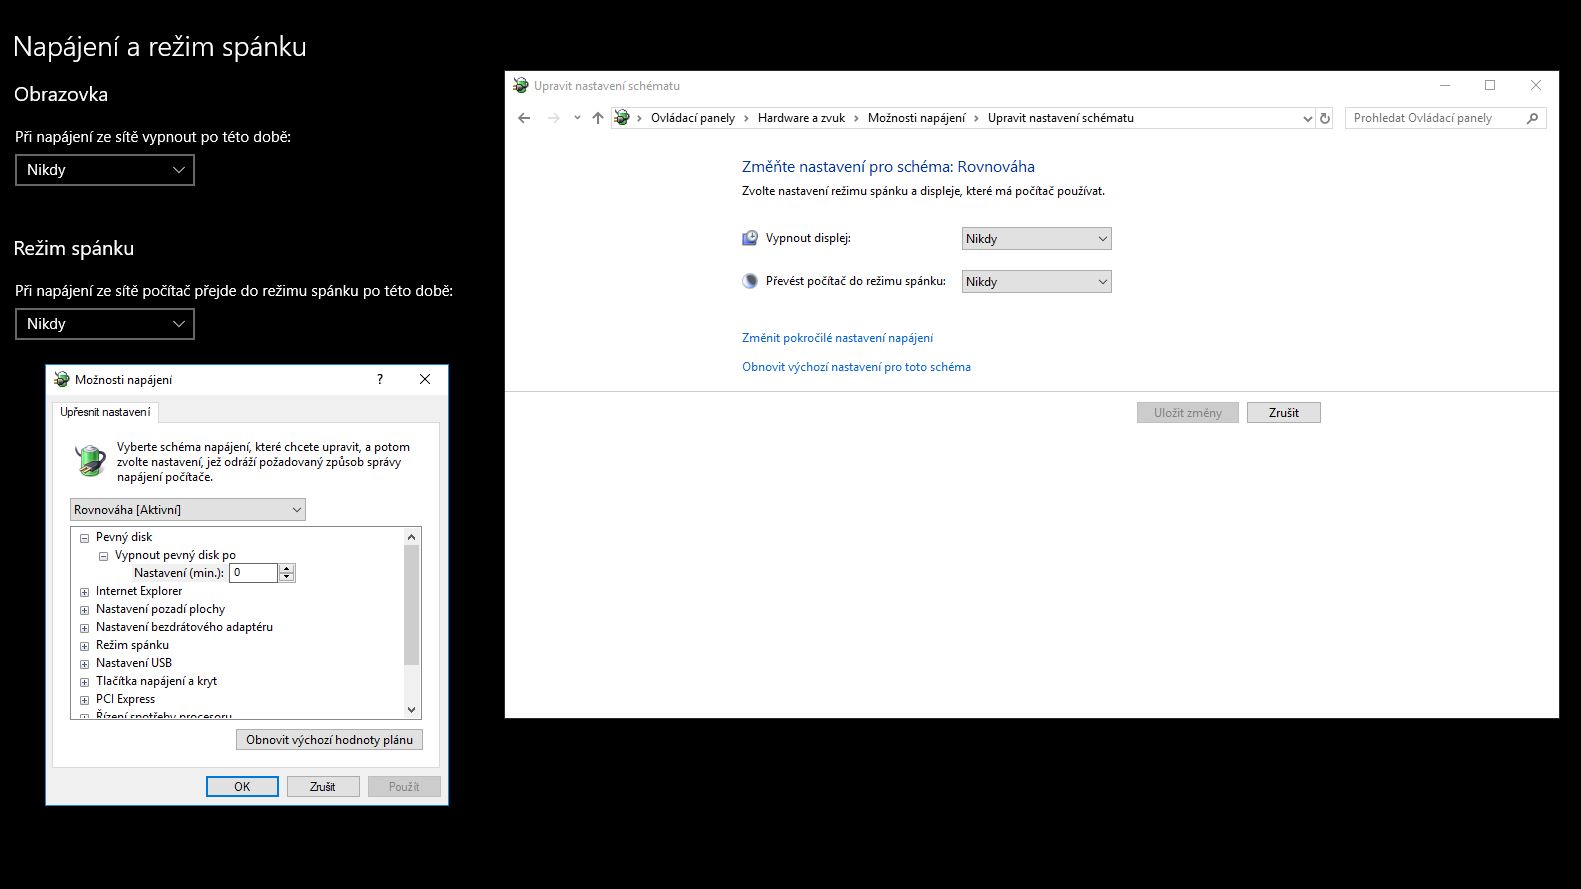Click the Nastavení (min.) value field
1581x889 pixels.
(253, 573)
